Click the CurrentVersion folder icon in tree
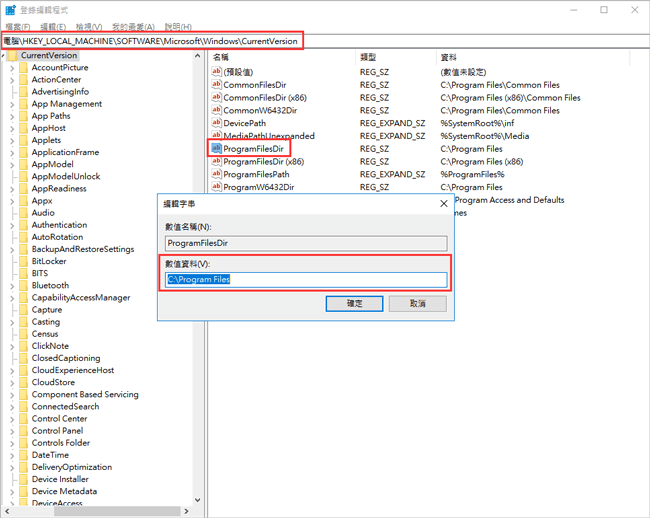This screenshot has height=518, width=650. pyautogui.click(x=12, y=56)
